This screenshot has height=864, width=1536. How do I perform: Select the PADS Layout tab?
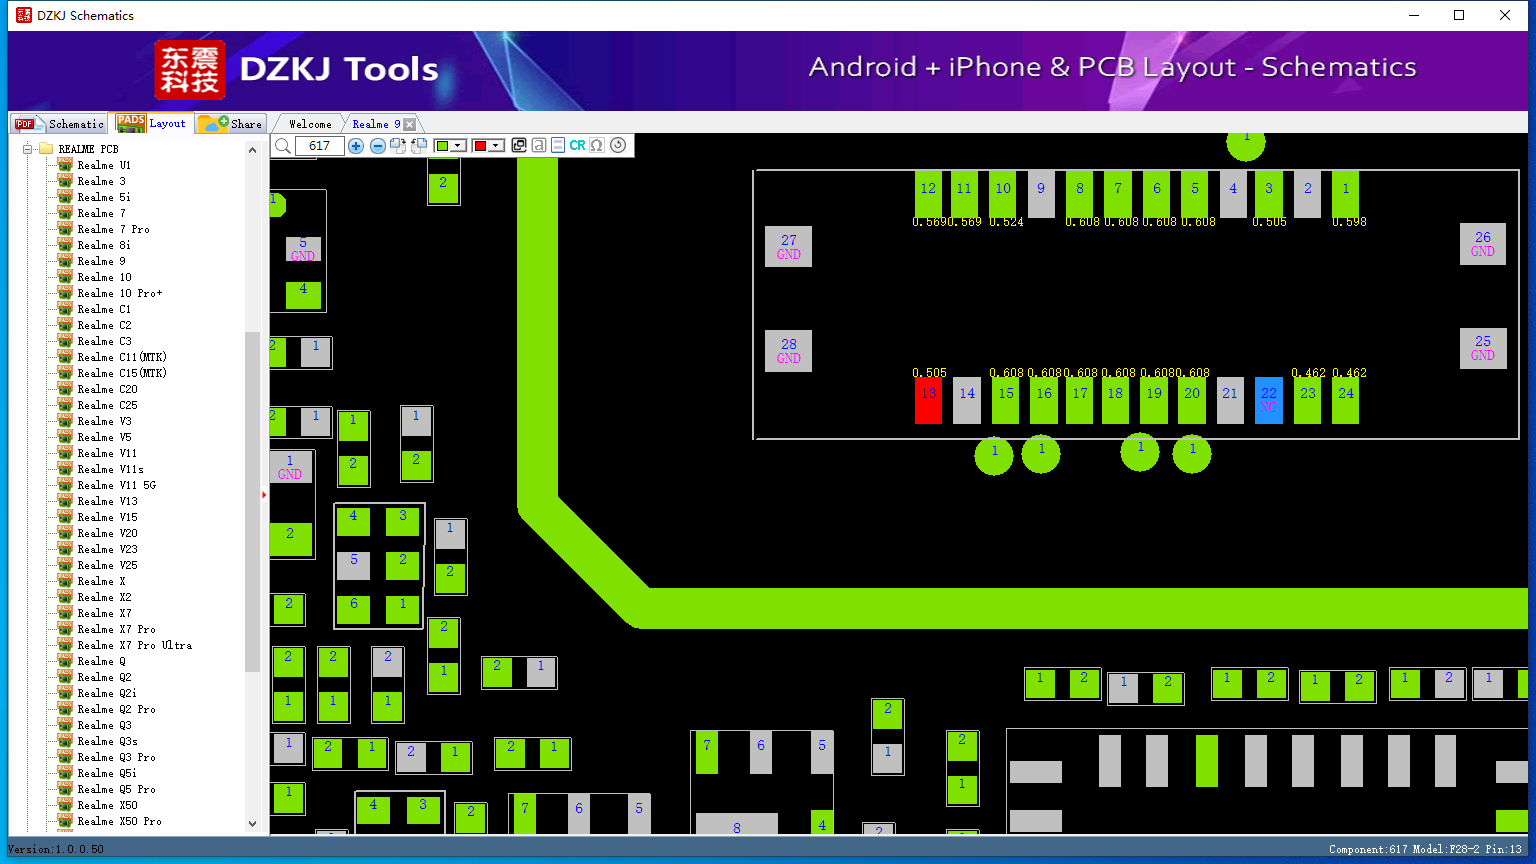151,123
